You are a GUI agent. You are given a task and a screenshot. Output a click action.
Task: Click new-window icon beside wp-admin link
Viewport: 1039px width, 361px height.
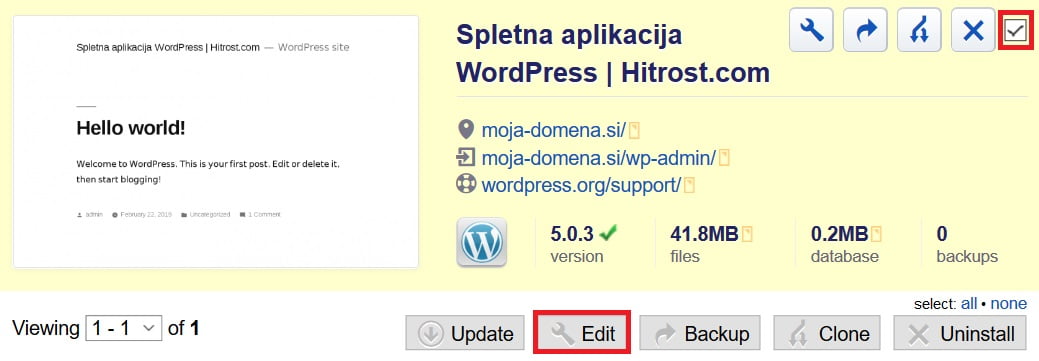pos(724,158)
